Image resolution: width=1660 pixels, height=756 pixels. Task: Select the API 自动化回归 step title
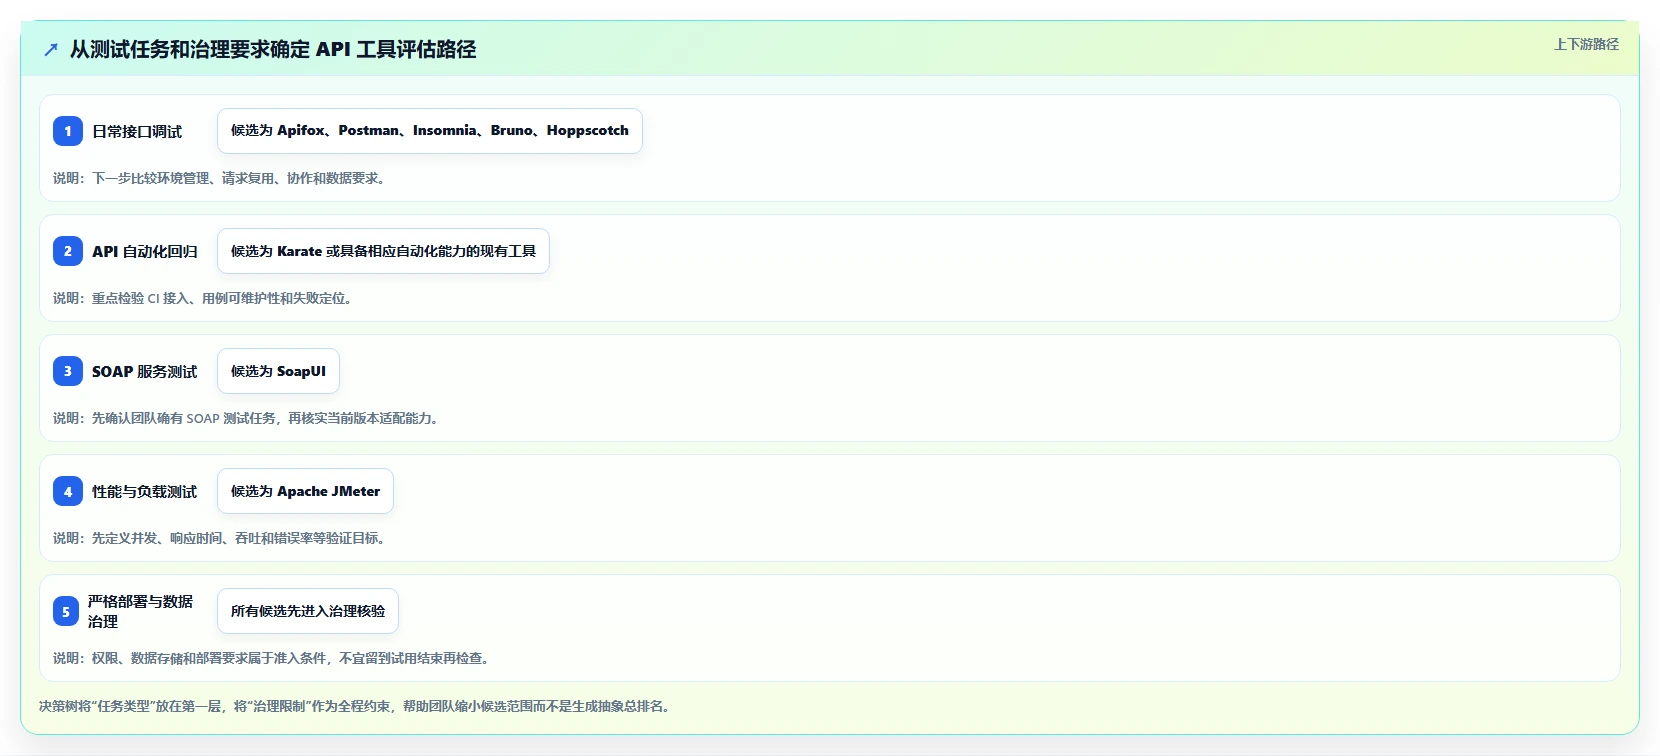(145, 251)
